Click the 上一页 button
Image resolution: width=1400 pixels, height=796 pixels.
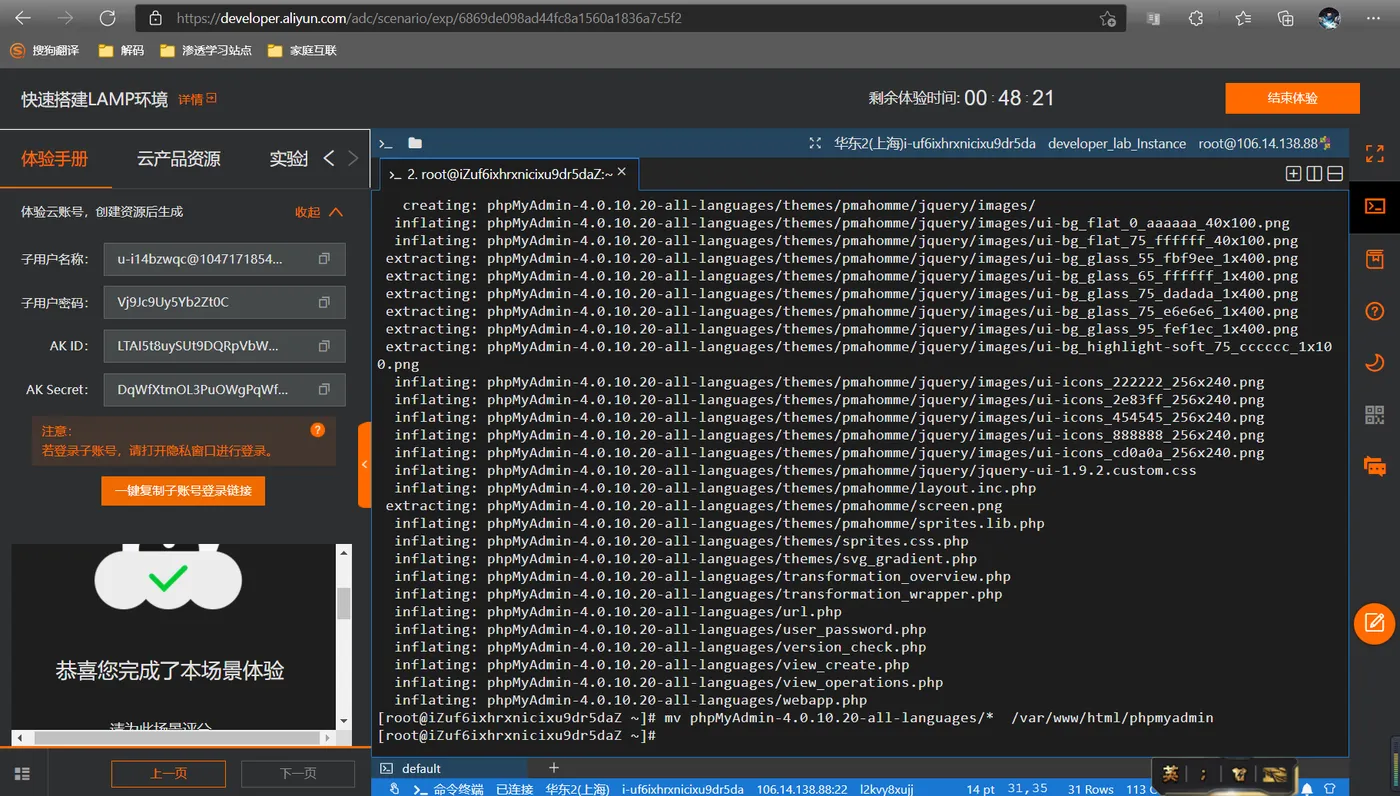pos(168,773)
